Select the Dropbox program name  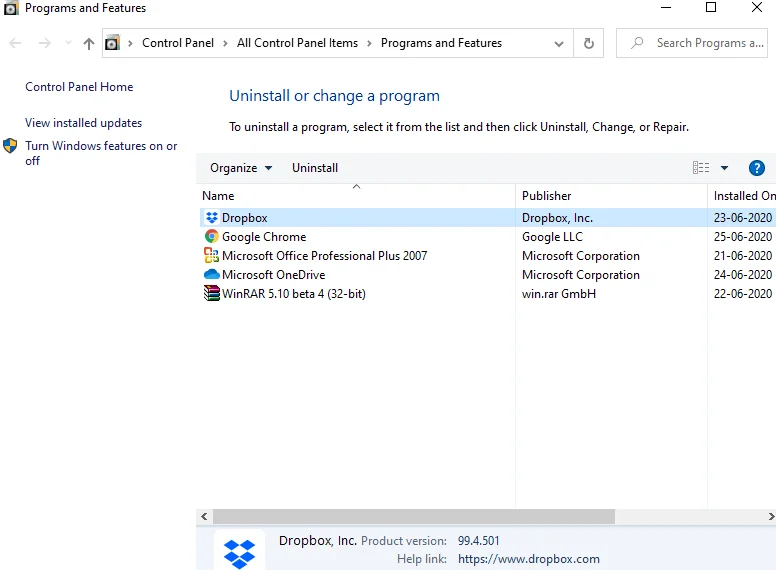(244, 218)
